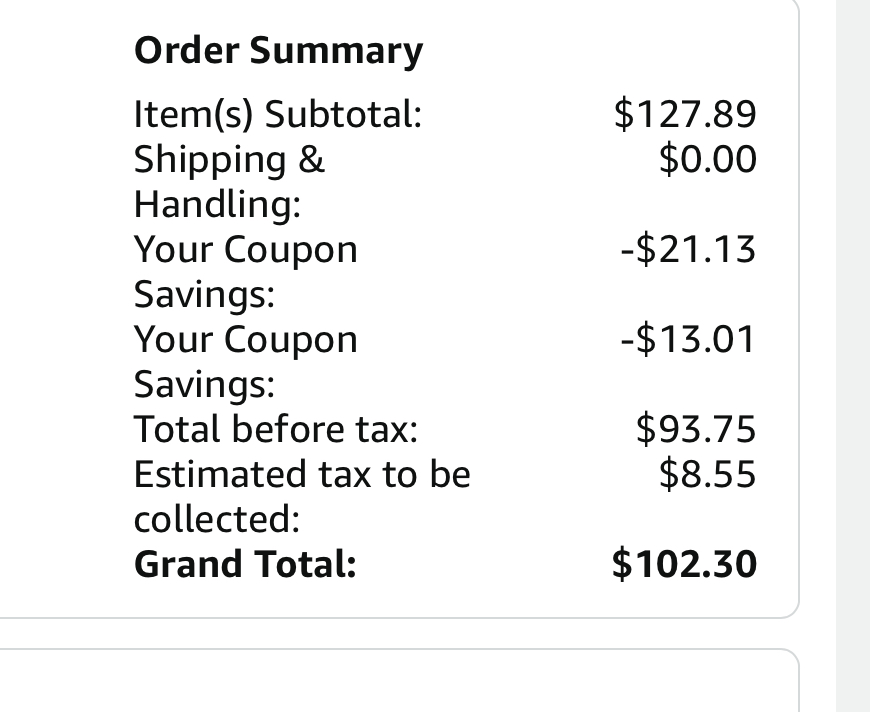Click the gray margin right of the summary
The image size is (870, 712).
coord(852,350)
